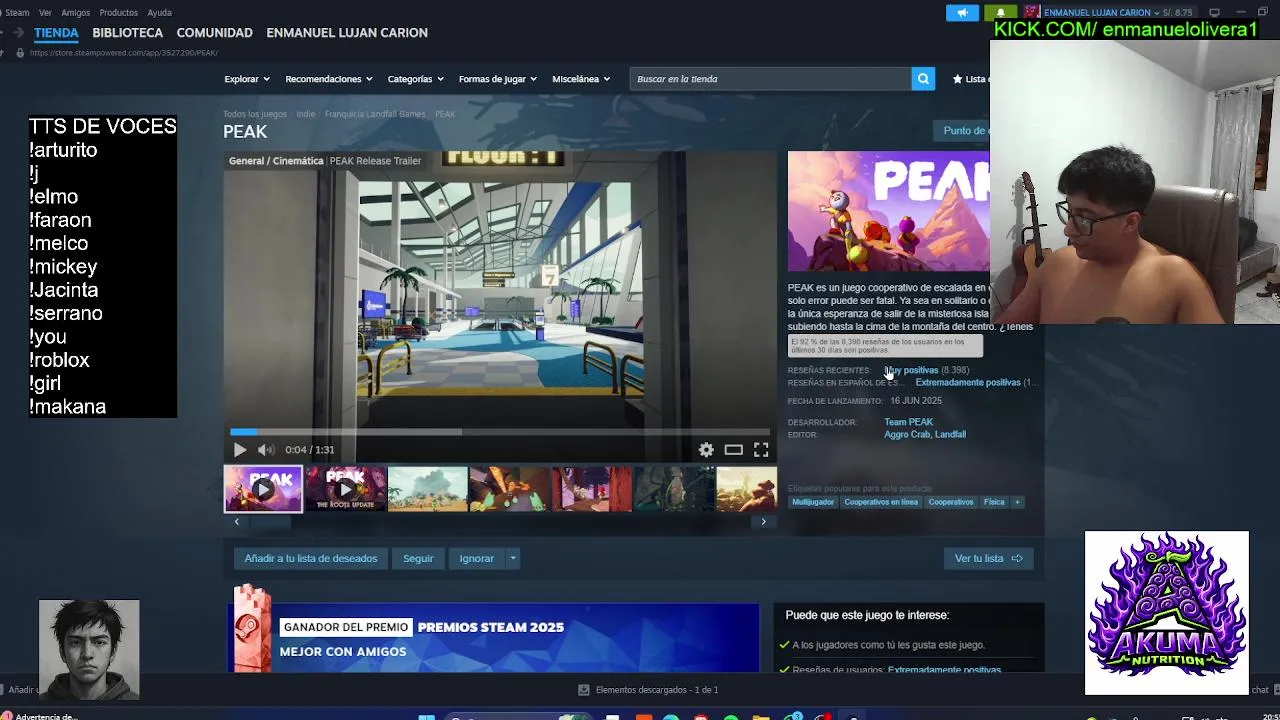1280x720 pixels.
Task: Click the blue store search magnifier button
Action: pos(923,79)
